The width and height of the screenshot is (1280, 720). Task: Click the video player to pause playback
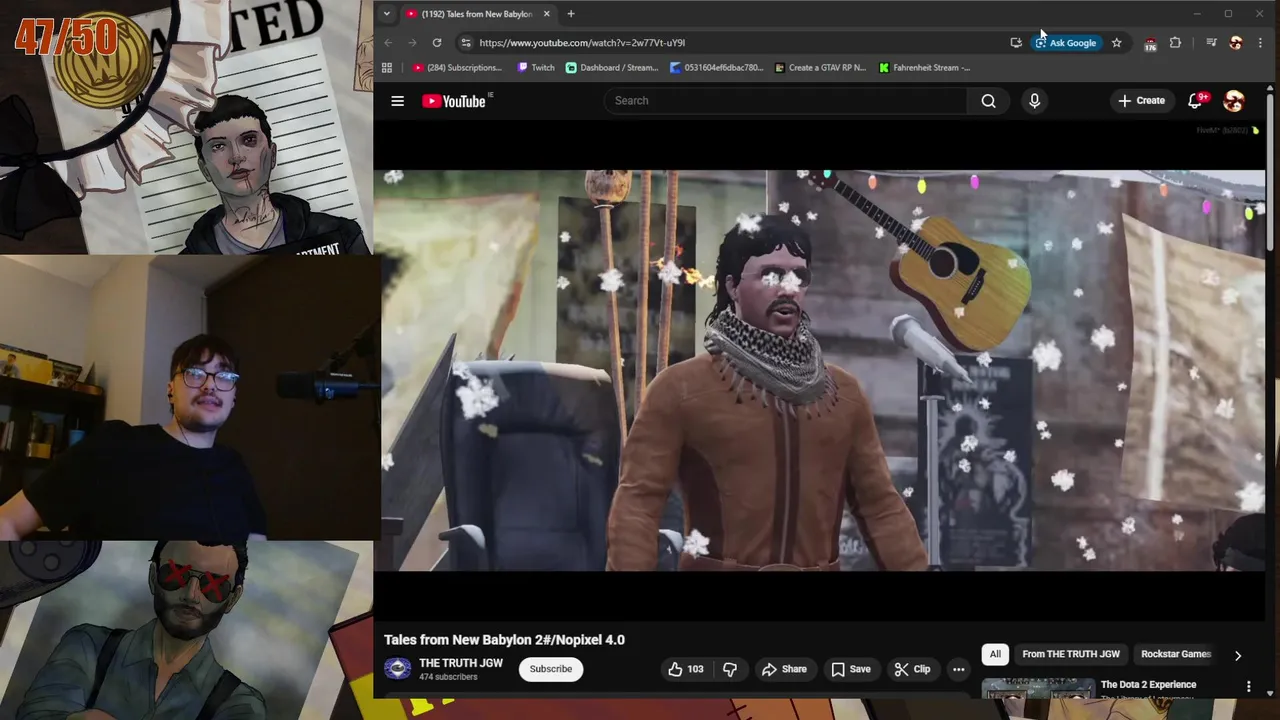click(x=819, y=370)
